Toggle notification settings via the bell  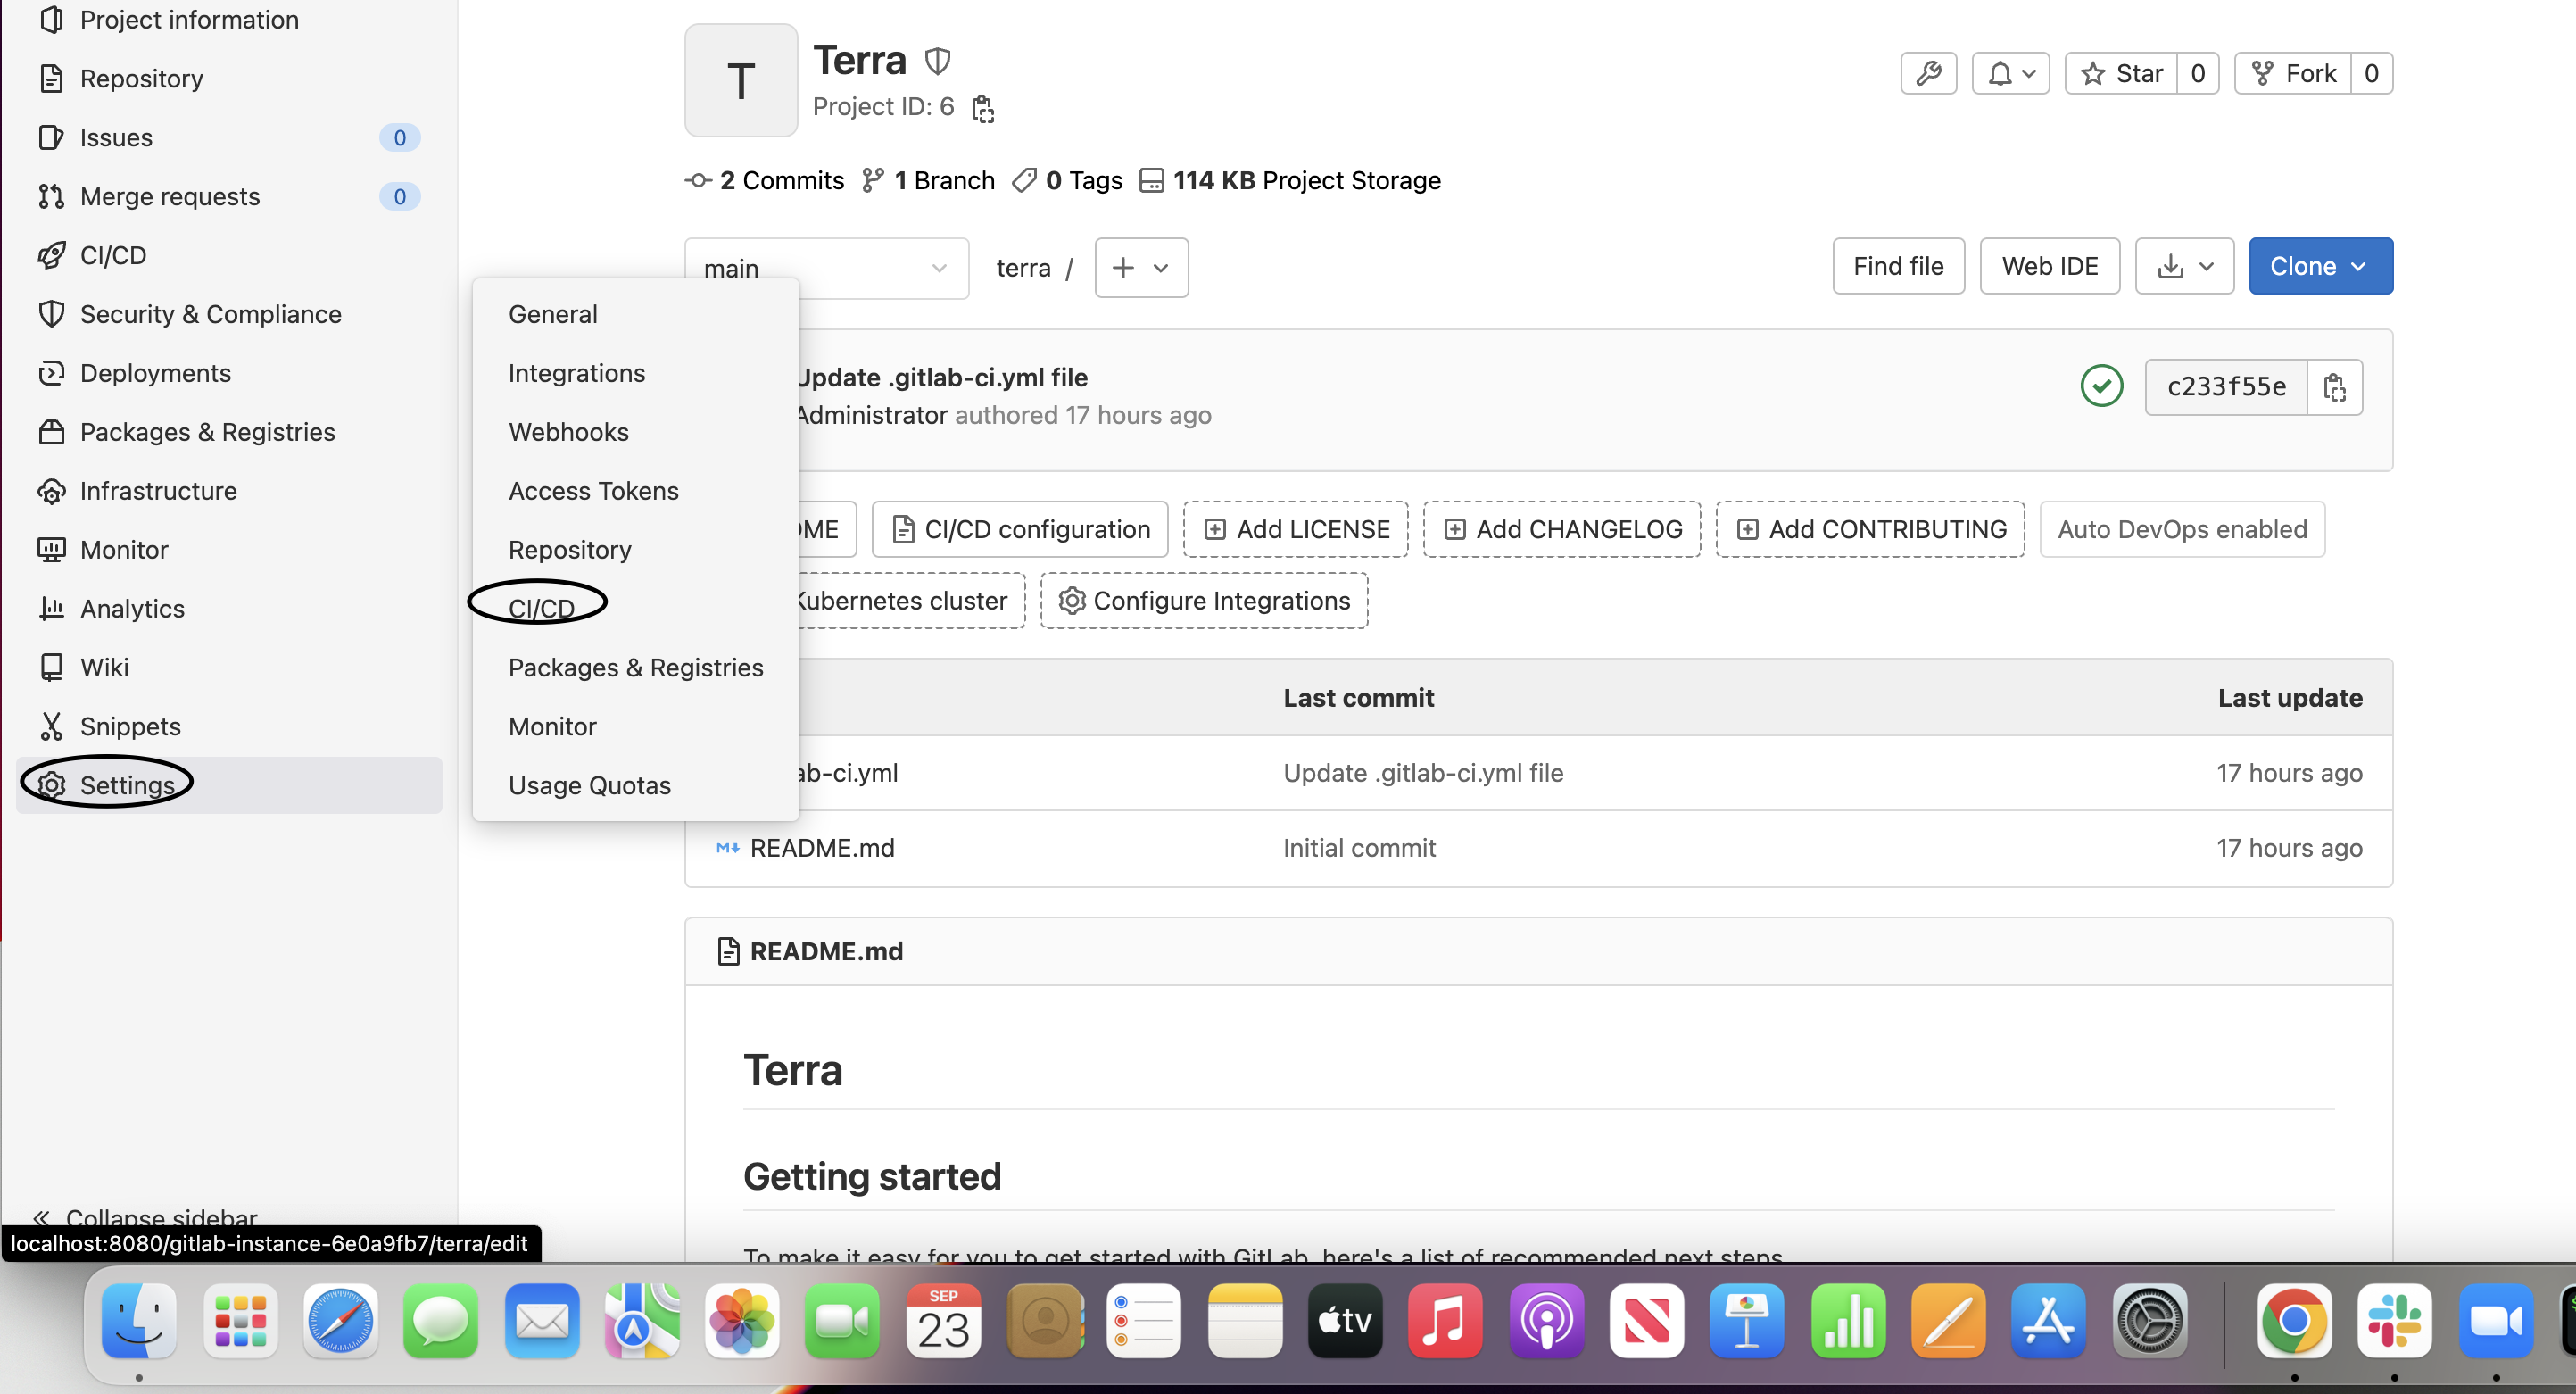point(2010,72)
